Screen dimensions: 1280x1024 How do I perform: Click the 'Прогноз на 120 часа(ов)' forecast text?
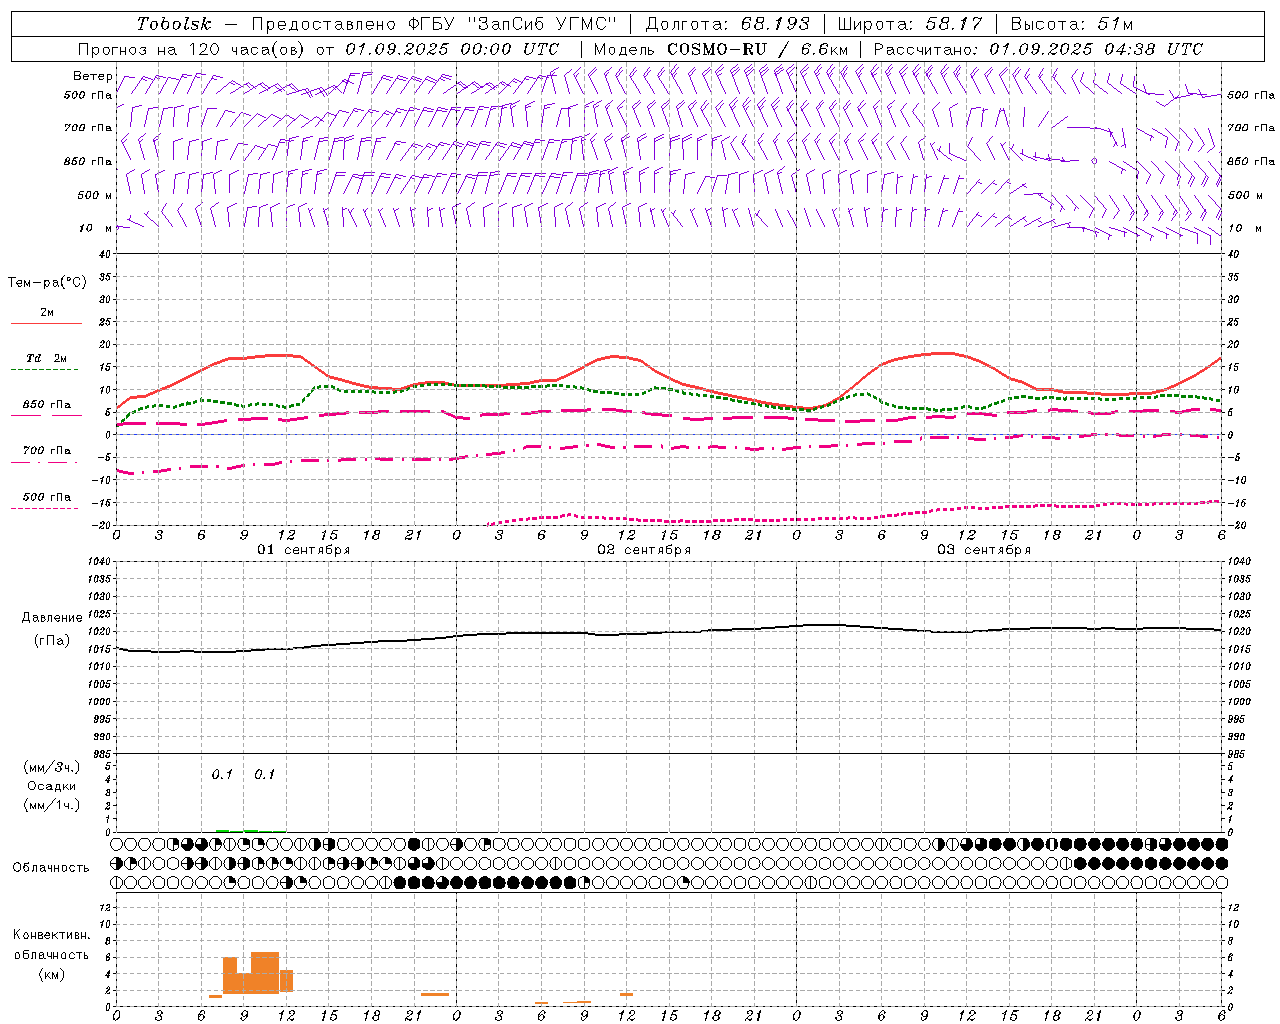pos(191,49)
